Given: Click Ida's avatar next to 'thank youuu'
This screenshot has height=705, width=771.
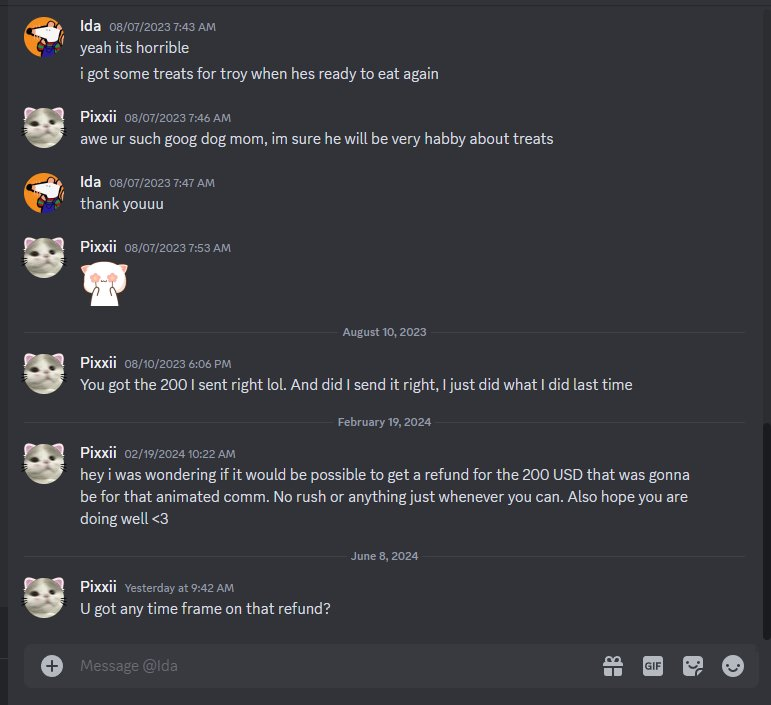Looking at the screenshot, I should point(44,193).
